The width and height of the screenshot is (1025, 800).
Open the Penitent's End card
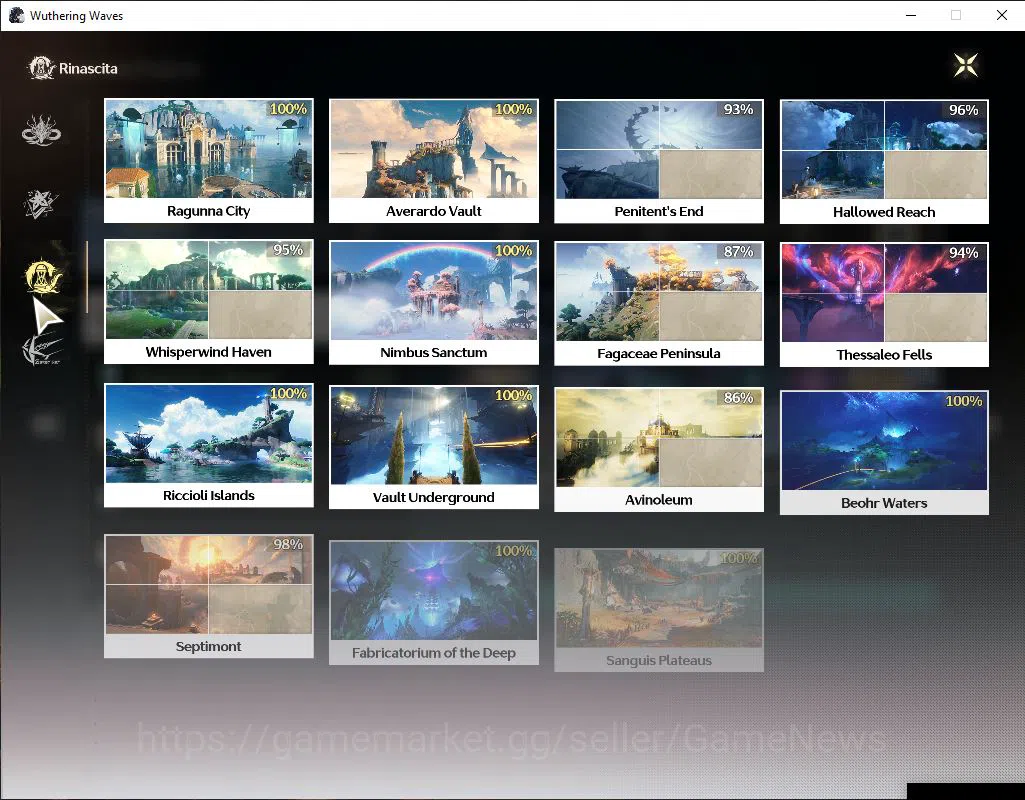click(659, 161)
